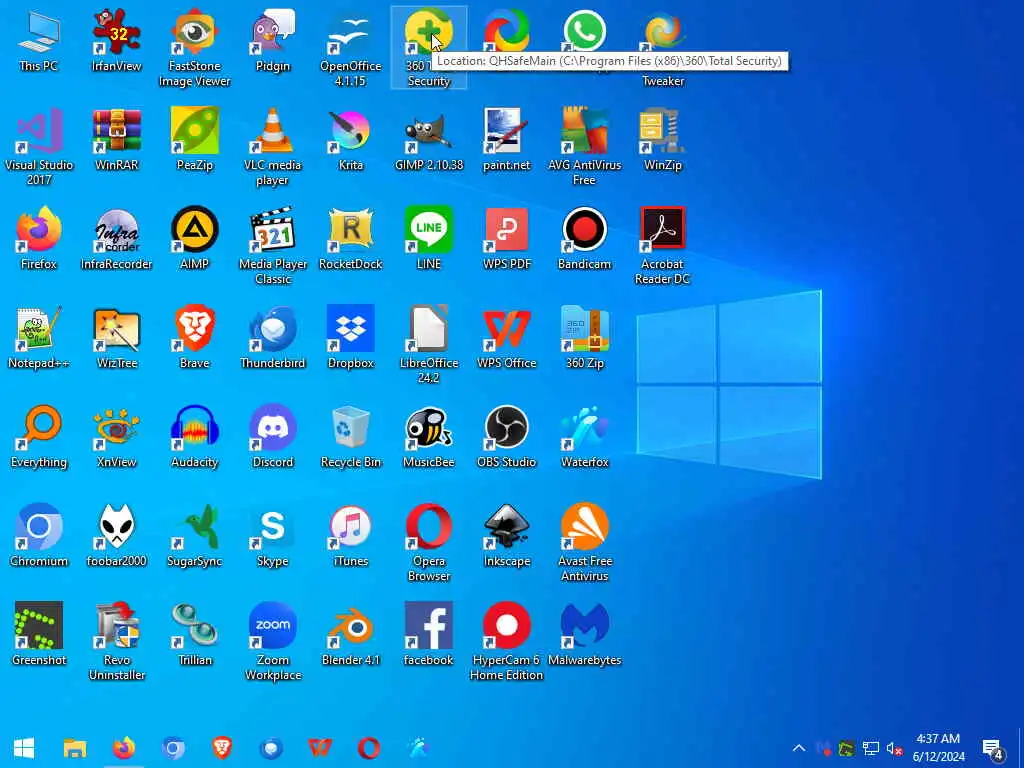Select the Pidgin desktop shortcut
This screenshot has height=768, width=1024.
coord(273,40)
